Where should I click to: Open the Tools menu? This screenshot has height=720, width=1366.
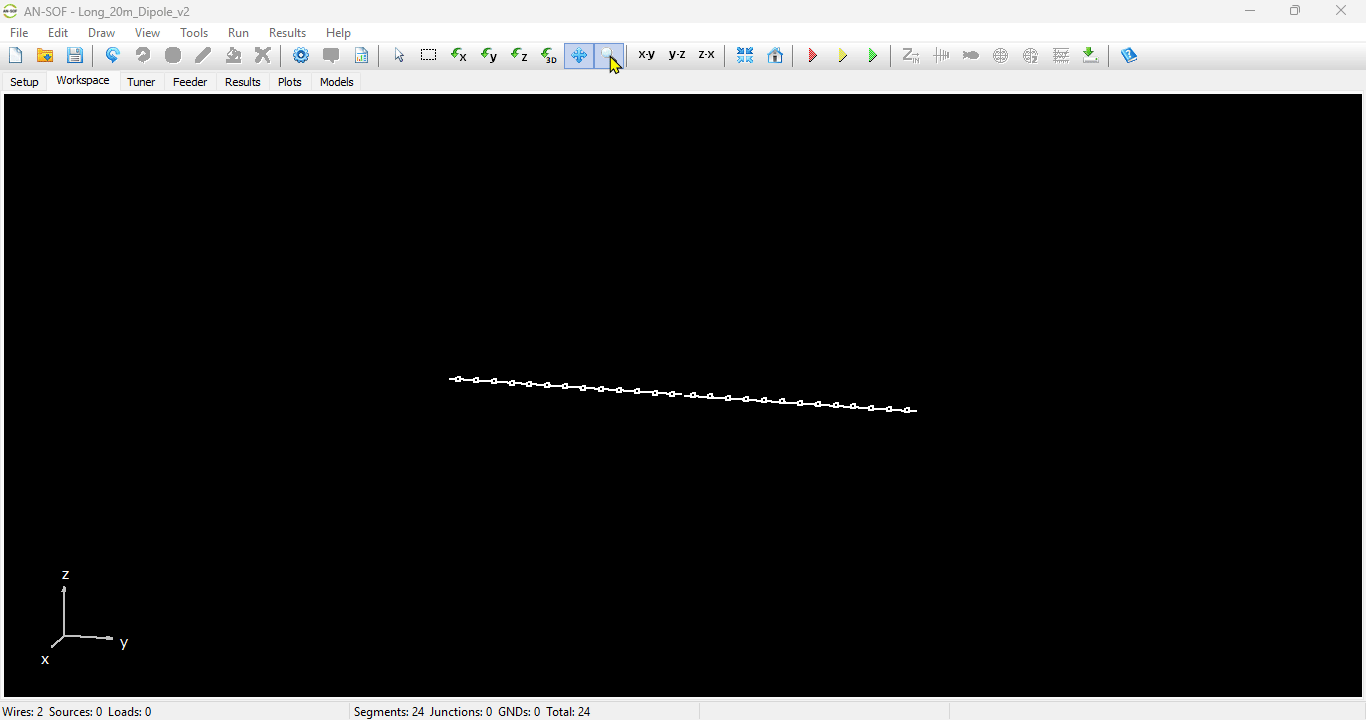pos(194,33)
